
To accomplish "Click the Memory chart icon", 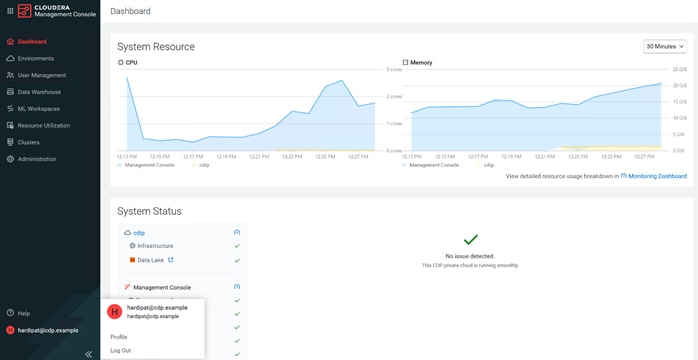I will tap(405, 63).
